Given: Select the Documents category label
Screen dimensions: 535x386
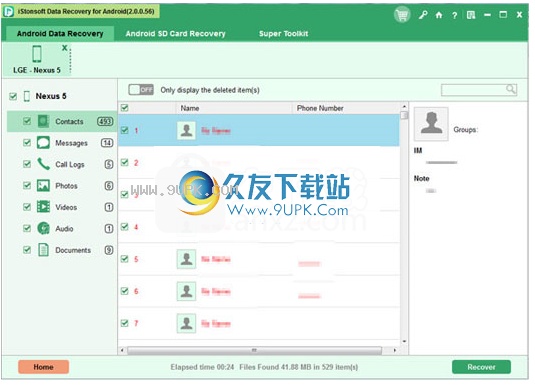Looking at the screenshot, I should pyautogui.click(x=73, y=250).
